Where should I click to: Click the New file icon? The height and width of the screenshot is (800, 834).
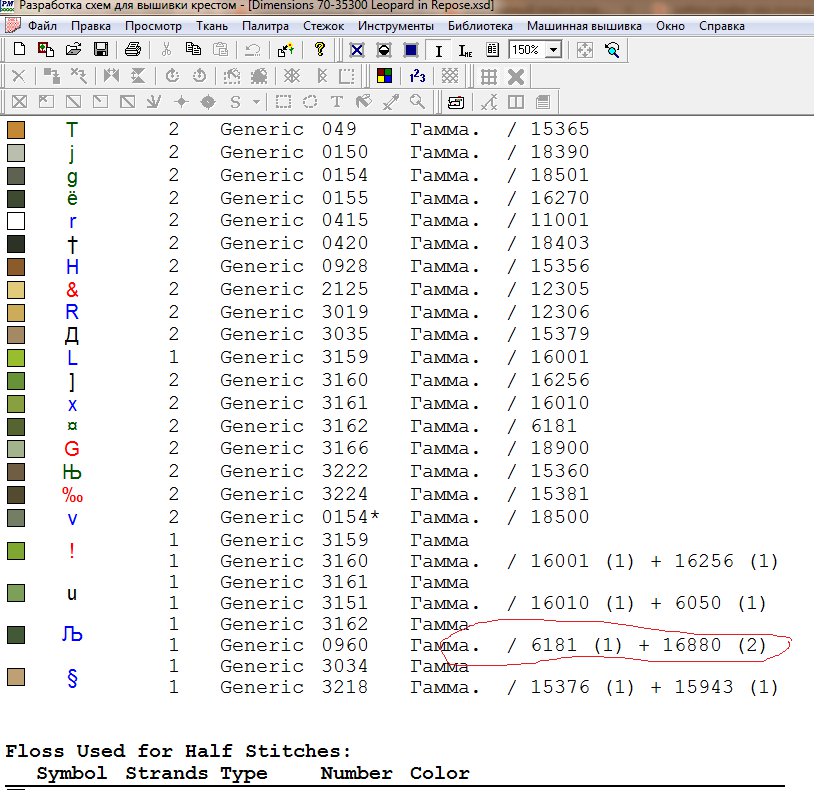click(x=17, y=49)
